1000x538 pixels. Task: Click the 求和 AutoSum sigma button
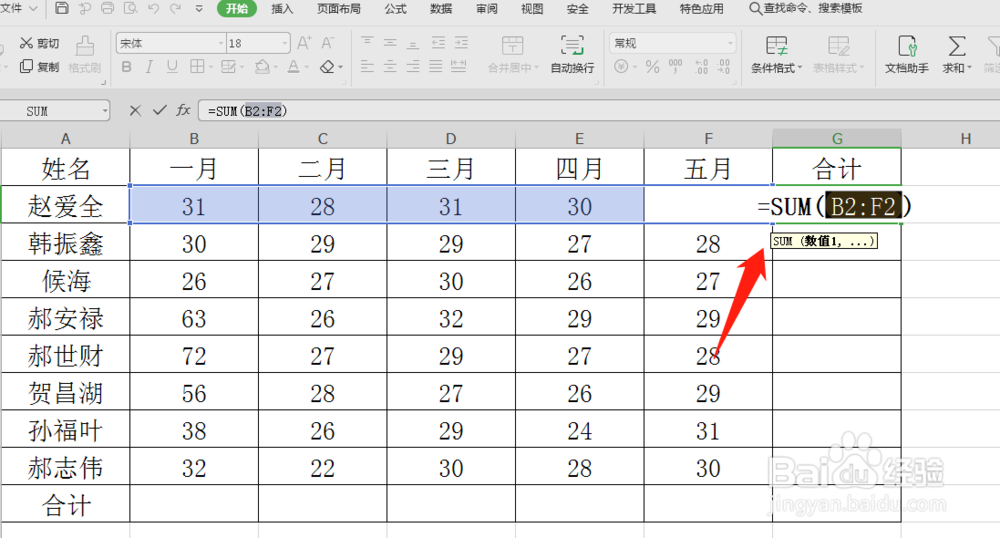[x=957, y=54]
